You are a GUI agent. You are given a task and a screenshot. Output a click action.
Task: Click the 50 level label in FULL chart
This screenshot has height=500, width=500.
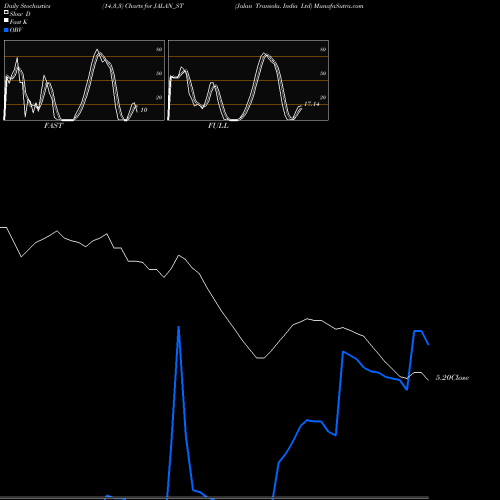[323, 73]
